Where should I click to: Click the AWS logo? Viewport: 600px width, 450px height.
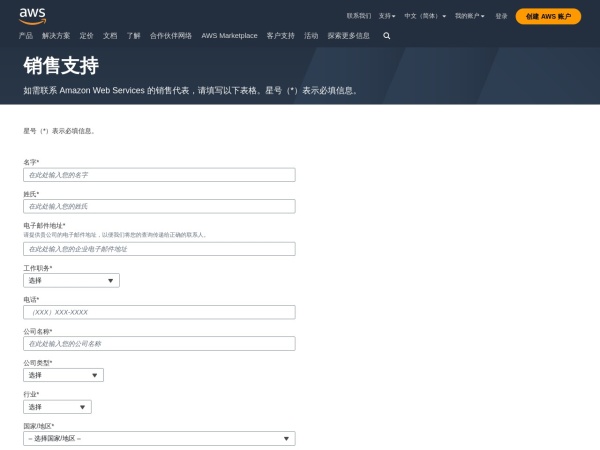(33, 14)
